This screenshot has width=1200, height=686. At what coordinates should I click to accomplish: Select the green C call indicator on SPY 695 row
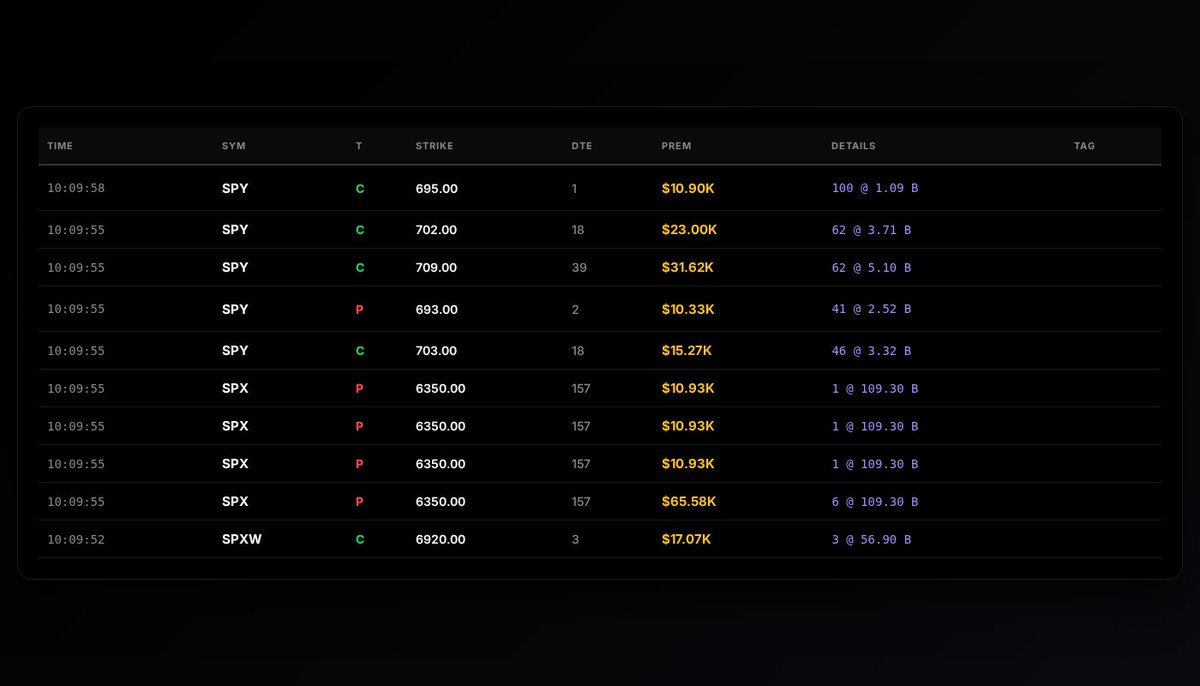(x=359, y=188)
